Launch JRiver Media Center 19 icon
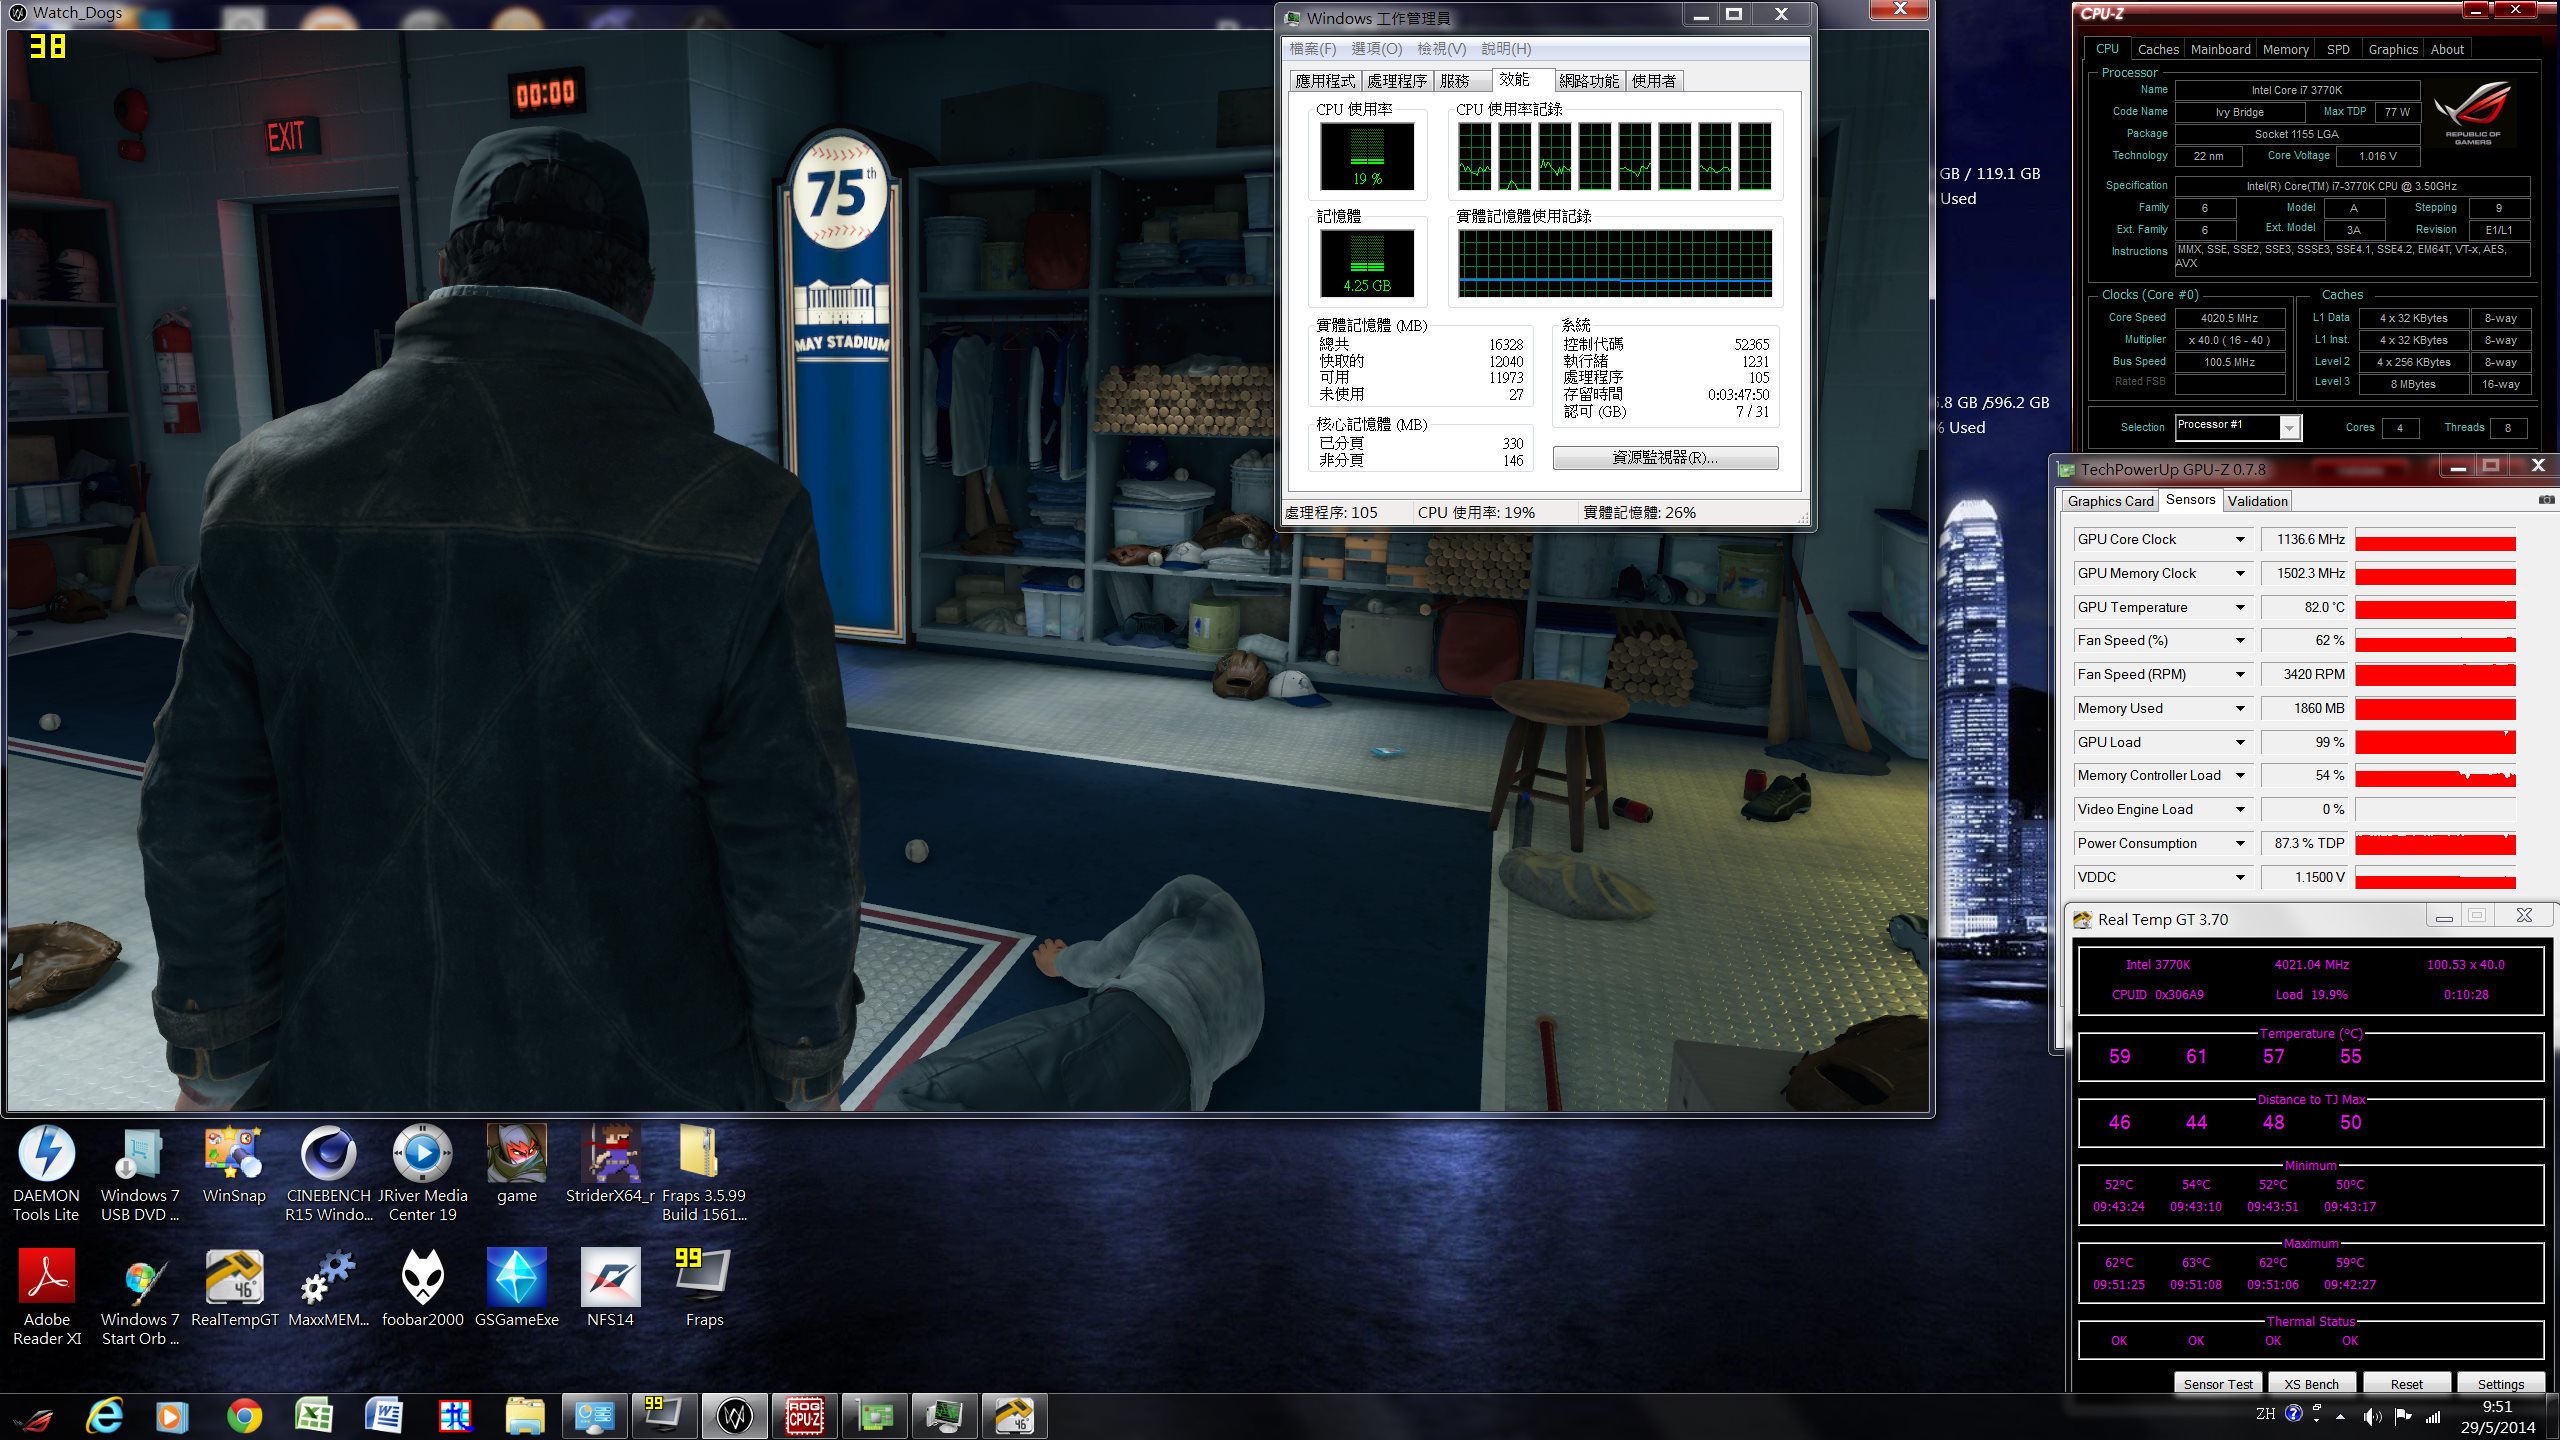This screenshot has height=1440, width=2560. click(422, 1172)
